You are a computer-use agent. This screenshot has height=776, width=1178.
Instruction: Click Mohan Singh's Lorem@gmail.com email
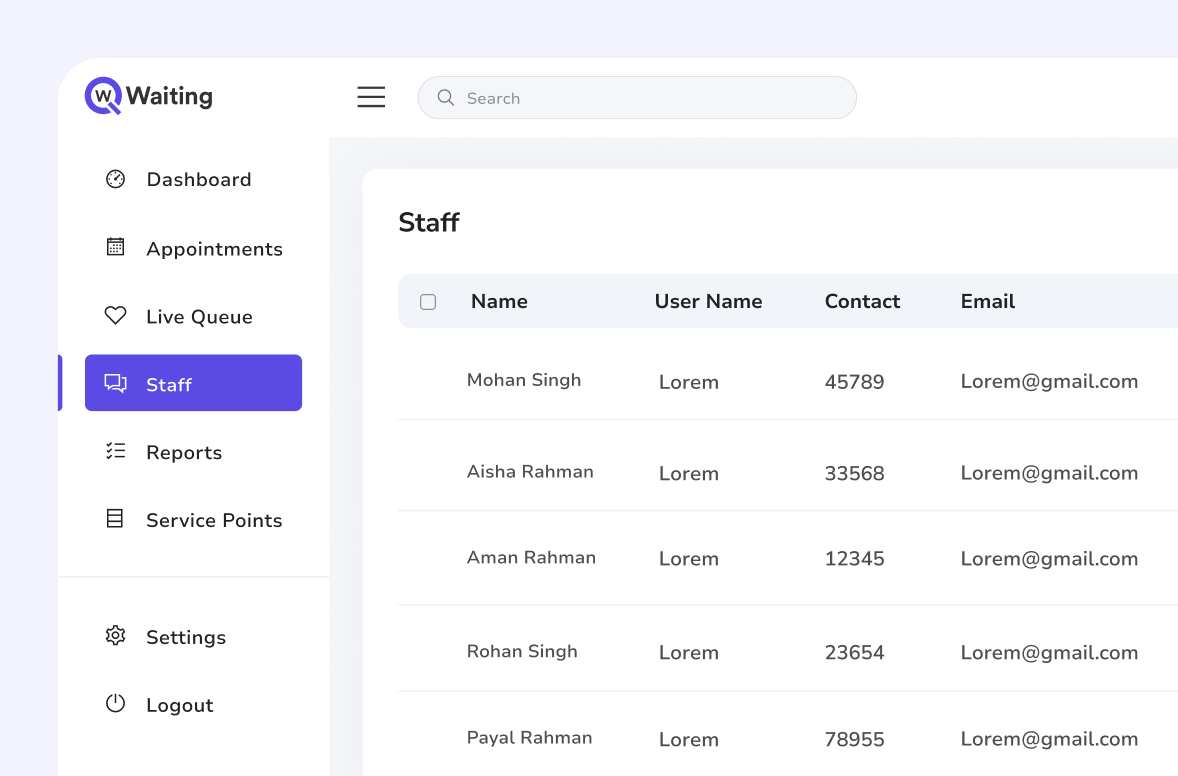pos(1049,381)
